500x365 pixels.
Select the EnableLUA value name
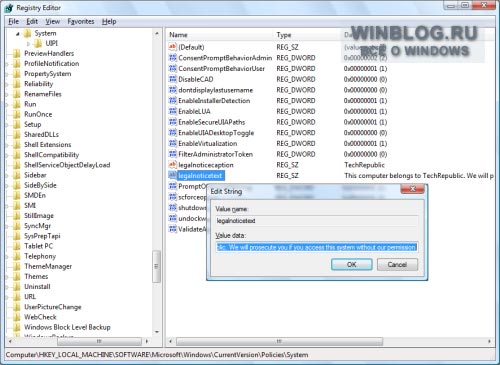coord(194,111)
